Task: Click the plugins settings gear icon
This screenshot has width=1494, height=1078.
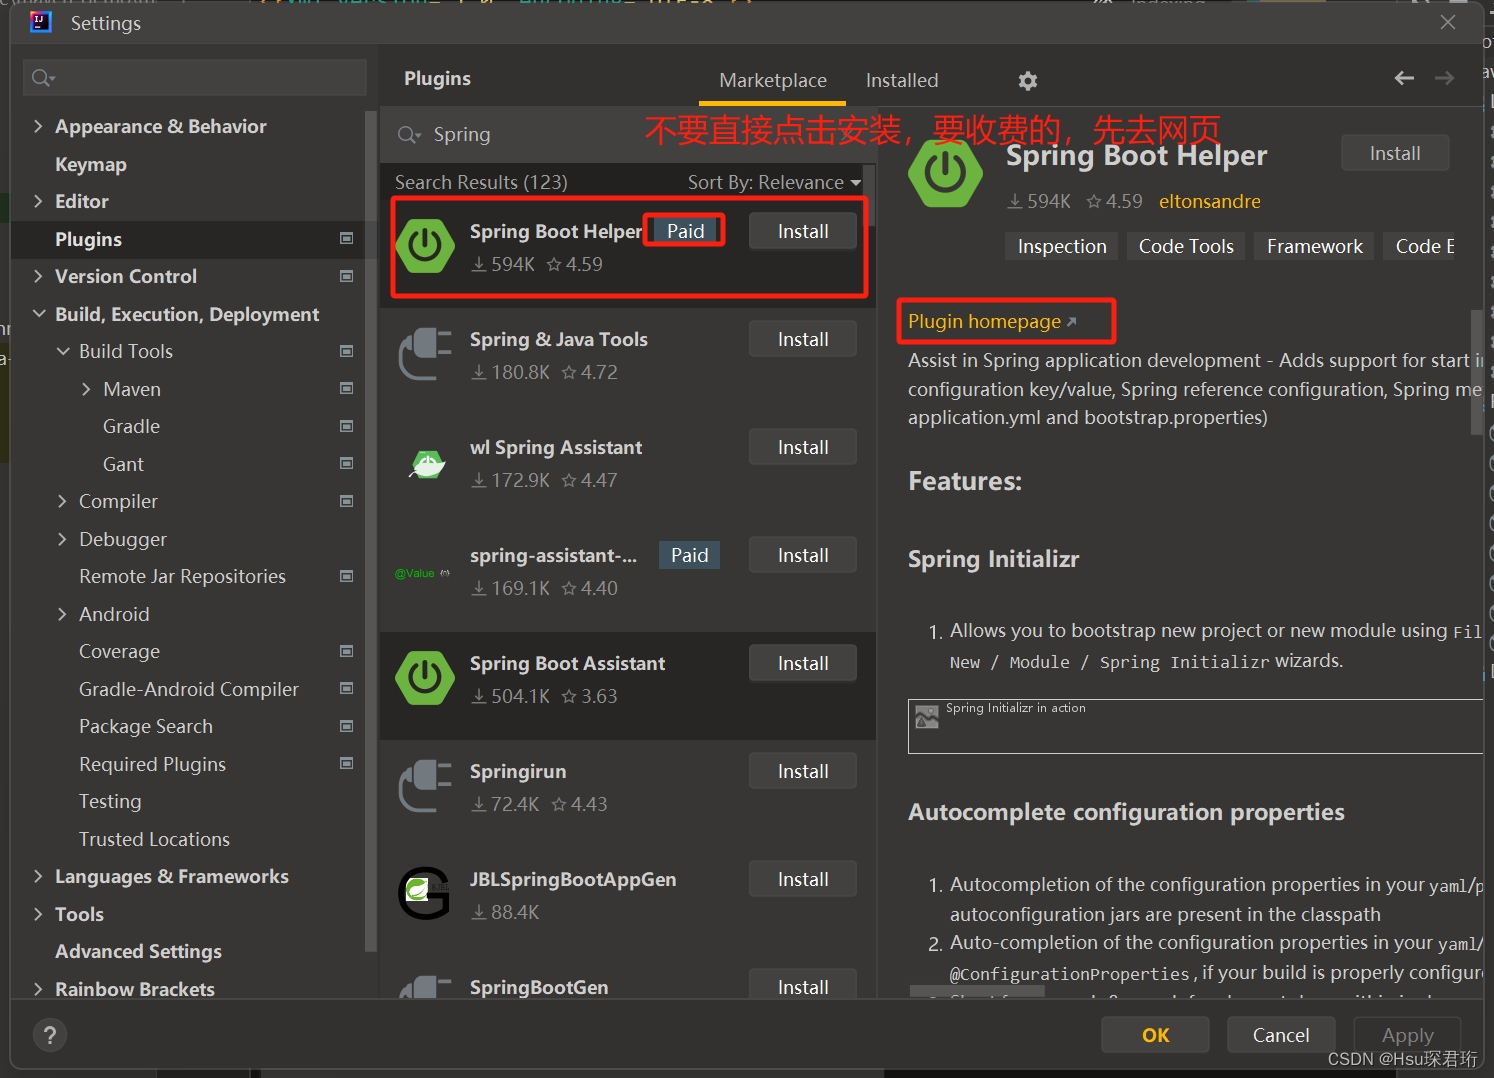Action: (1028, 81)
